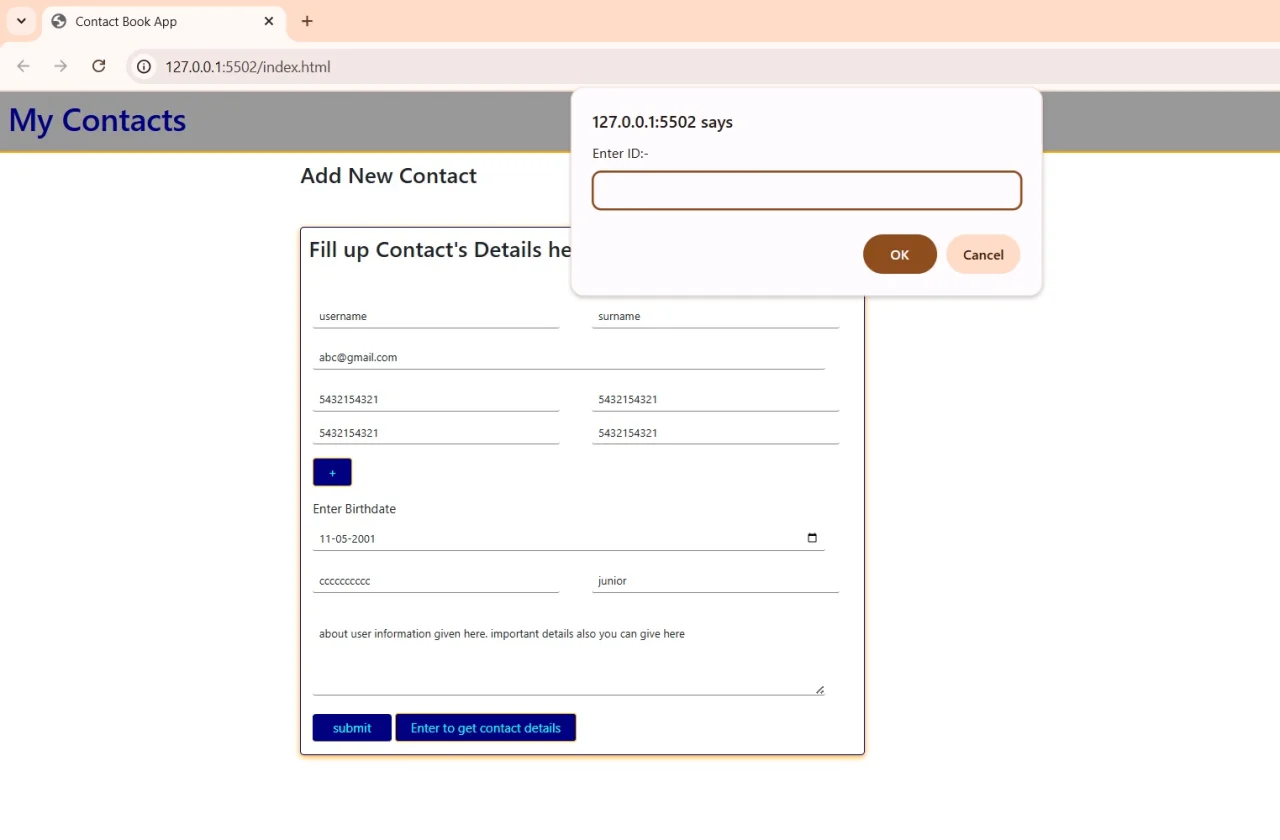The width and height of the screenshot is (1280, 840).
Task: Click the Contact Book App tab globe favicon
Action: pyautogui.click(x=59, y=21)
